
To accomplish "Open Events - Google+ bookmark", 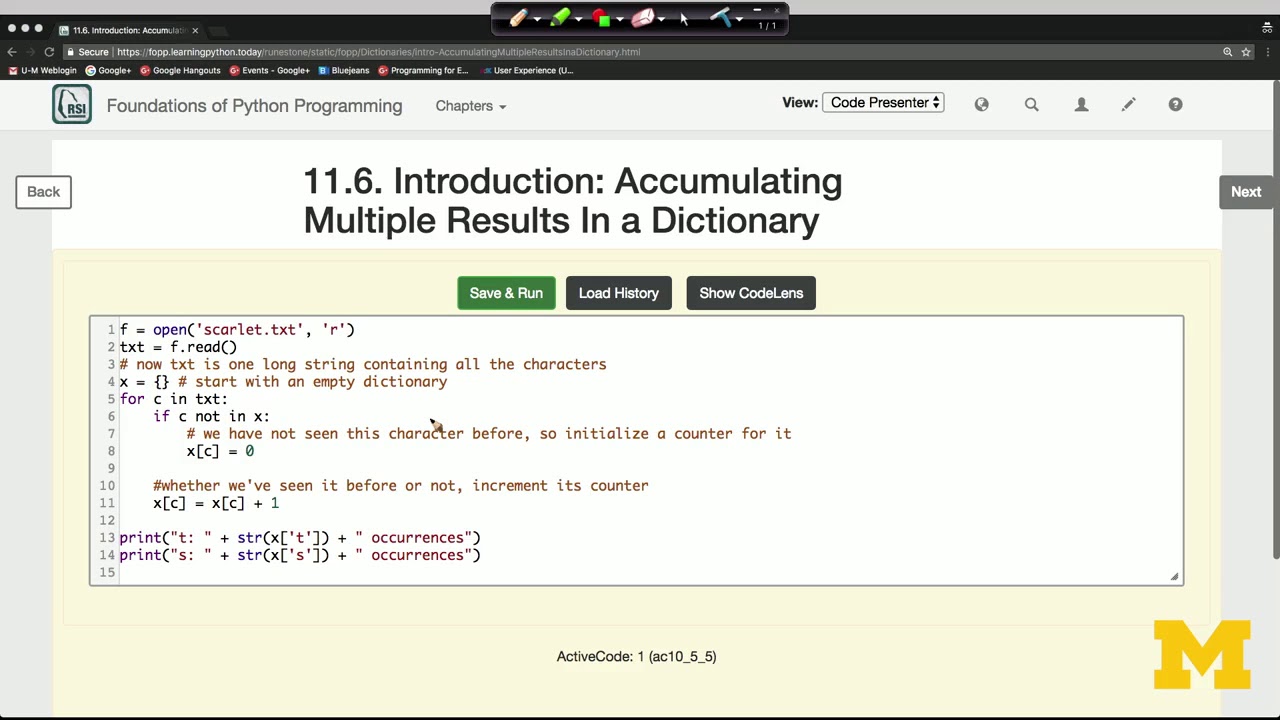I will click(269, 70).
